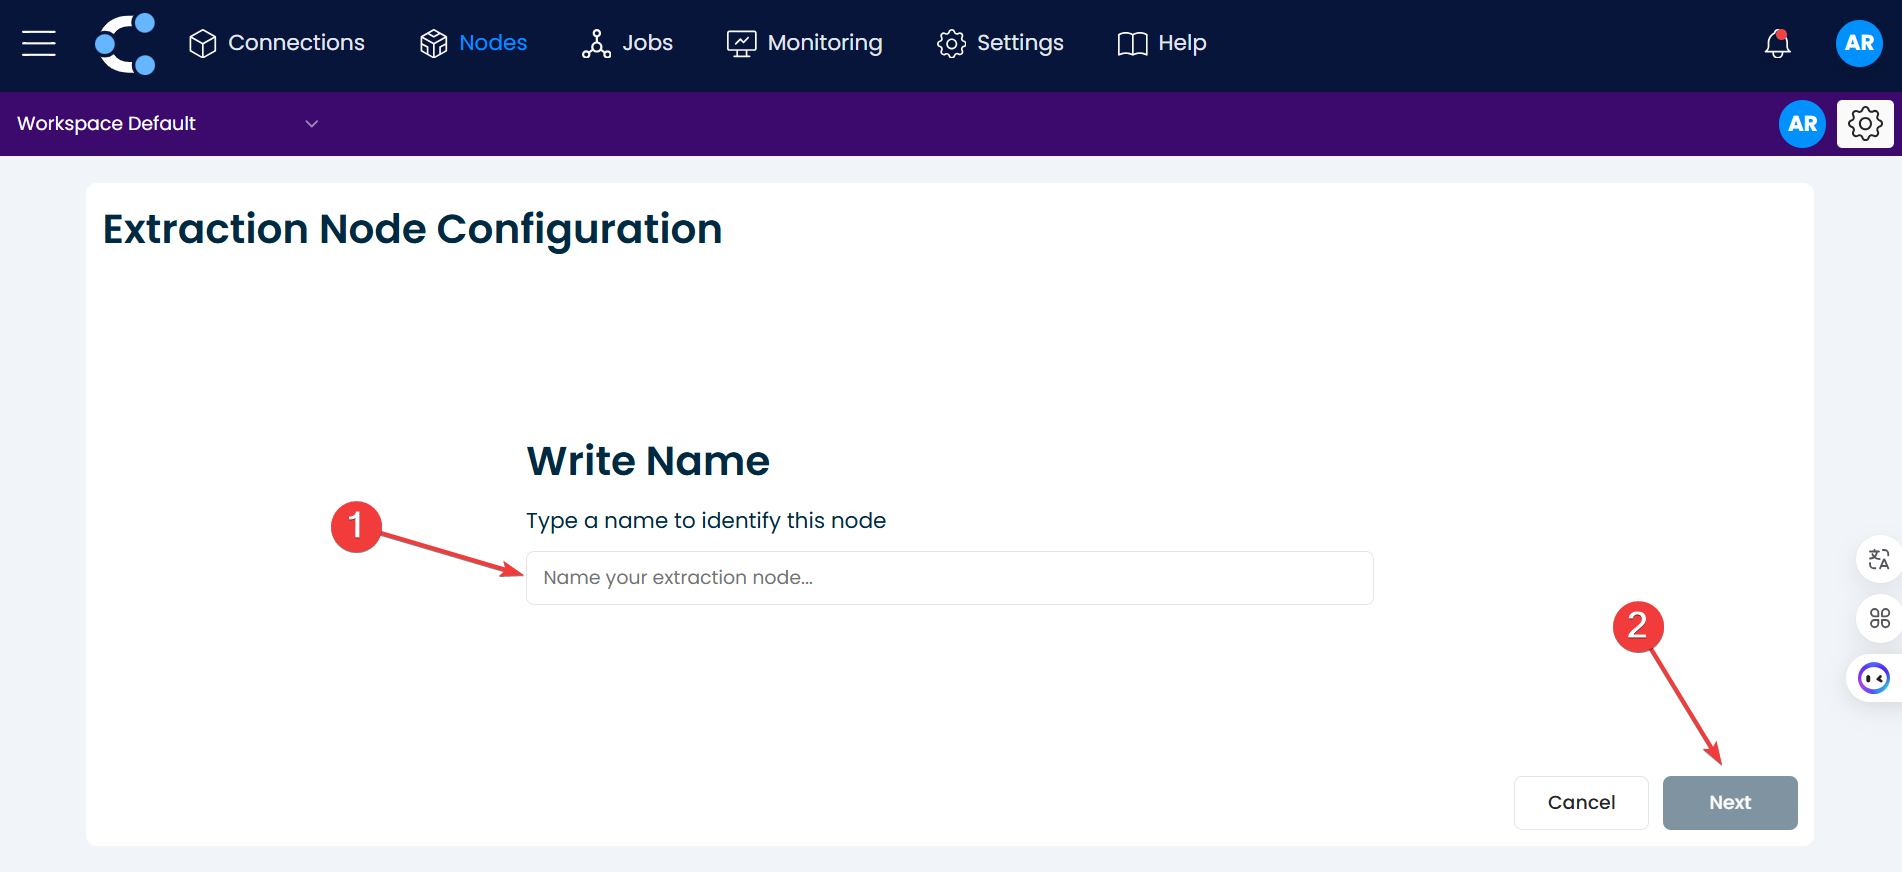This screenshot has width=1902, height=872.
Task: Click the workspace dropdown chevron arrow
Action: pos(312,124)
